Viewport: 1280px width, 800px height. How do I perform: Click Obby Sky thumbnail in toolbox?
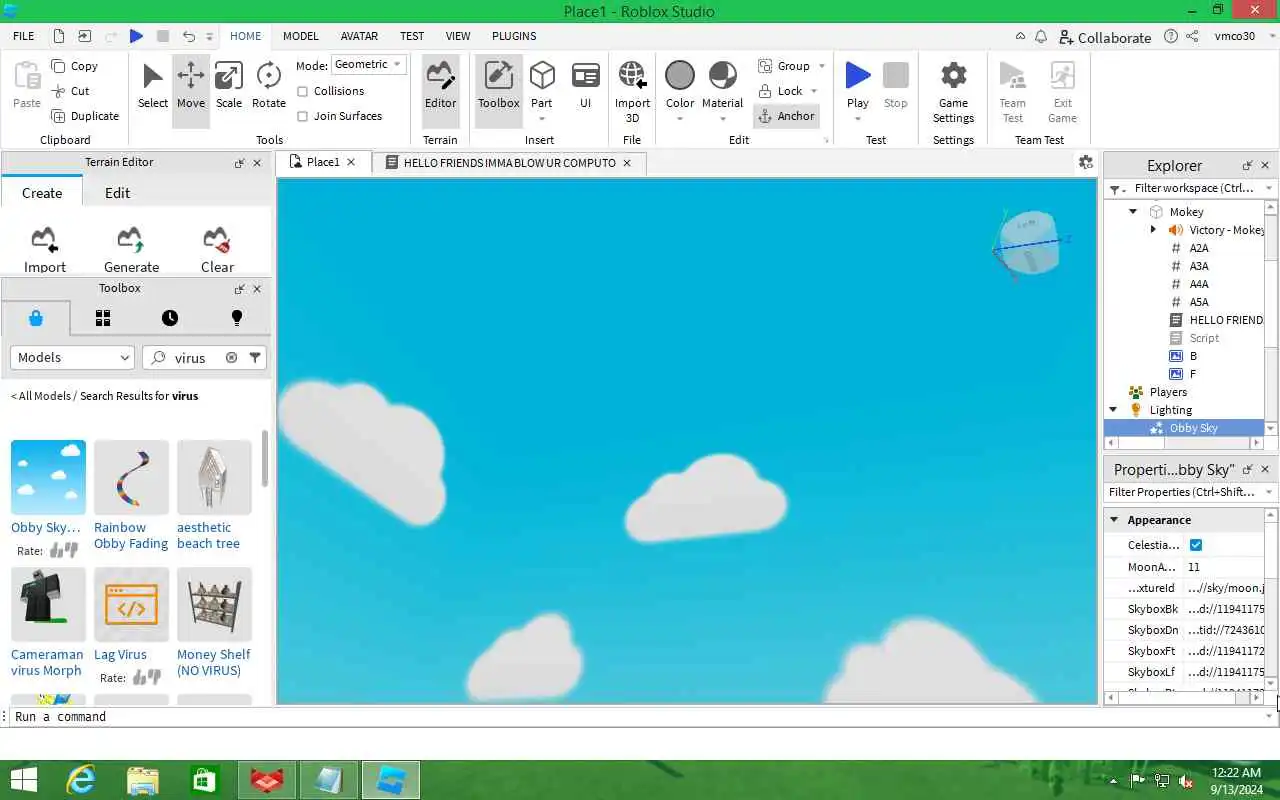click(x=48, y=477)
